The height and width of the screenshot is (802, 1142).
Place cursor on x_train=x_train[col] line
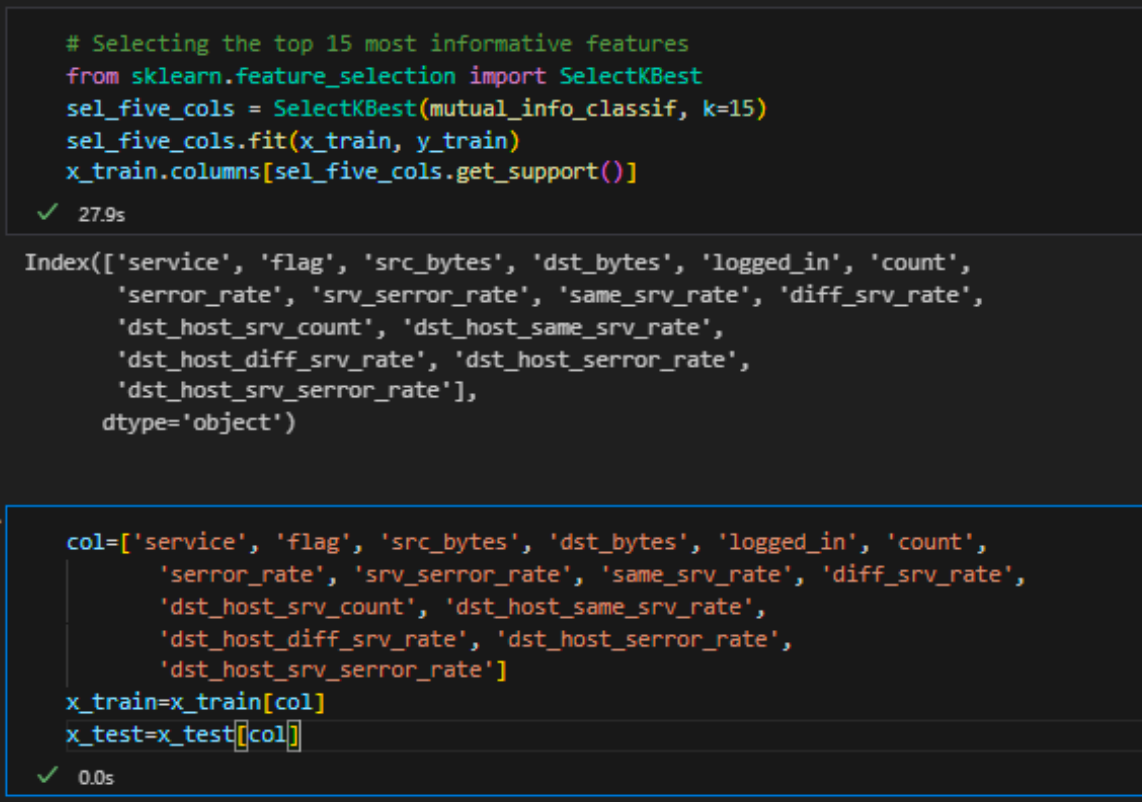pos(195,703)
